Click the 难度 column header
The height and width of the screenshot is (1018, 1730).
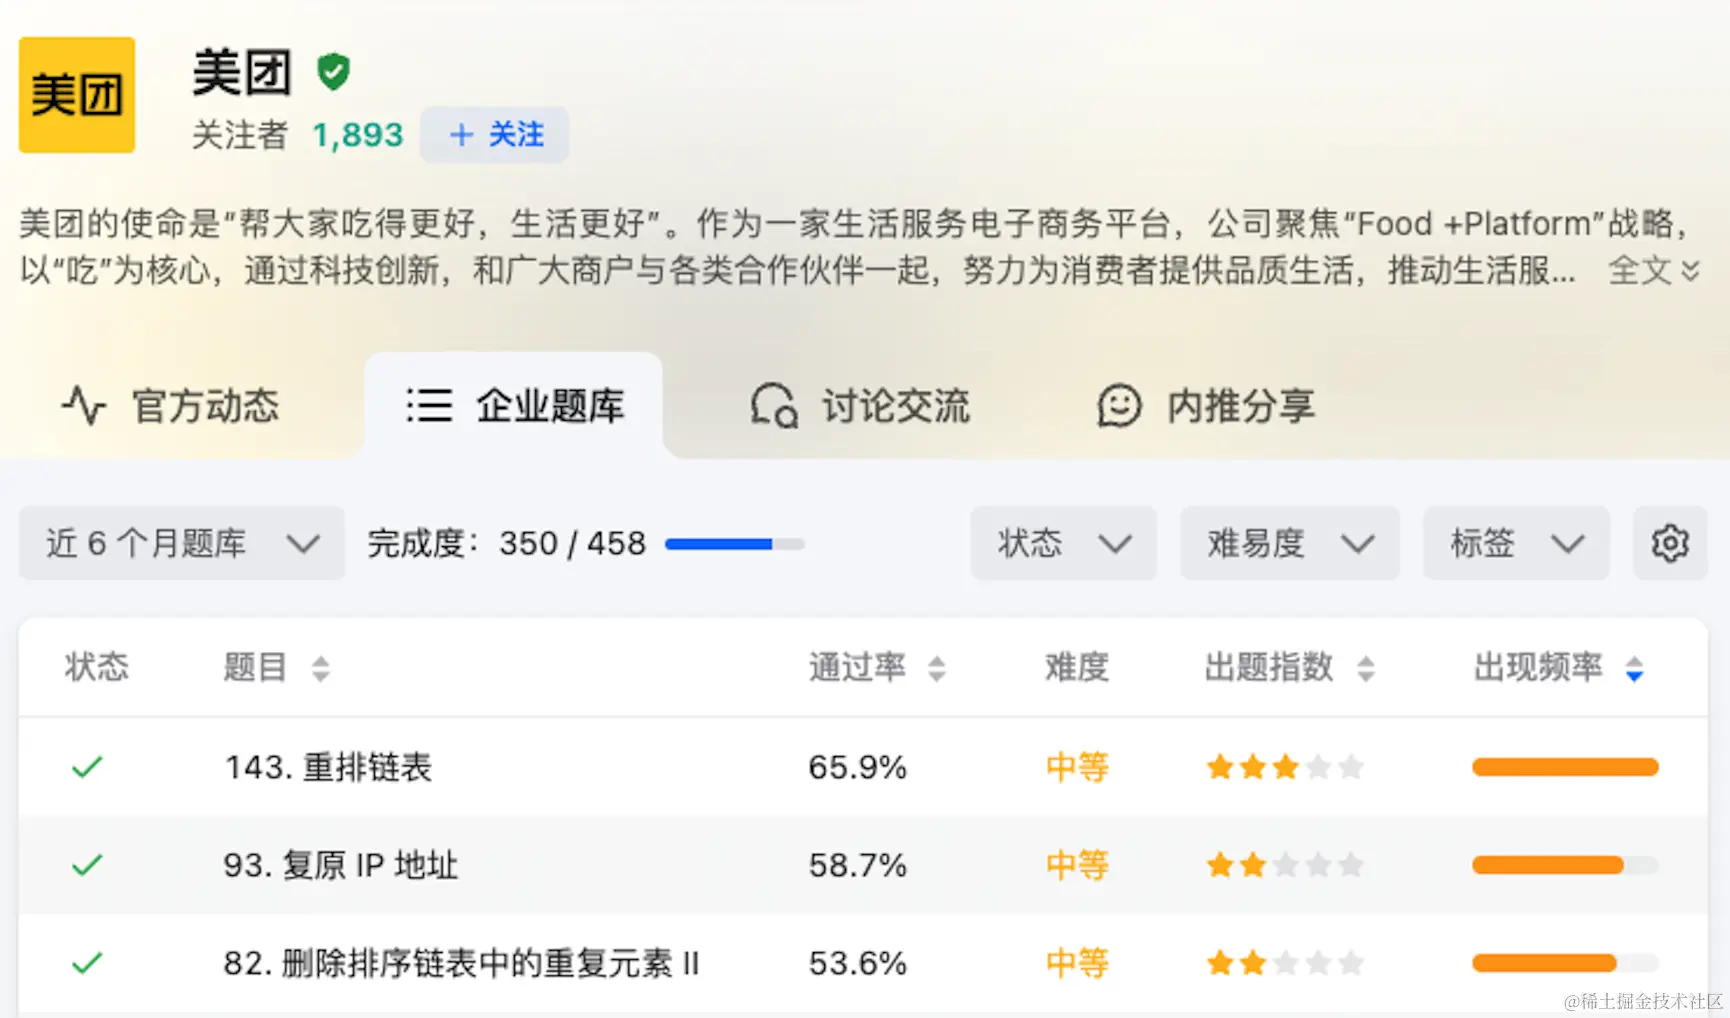[x=1077, y=667]
